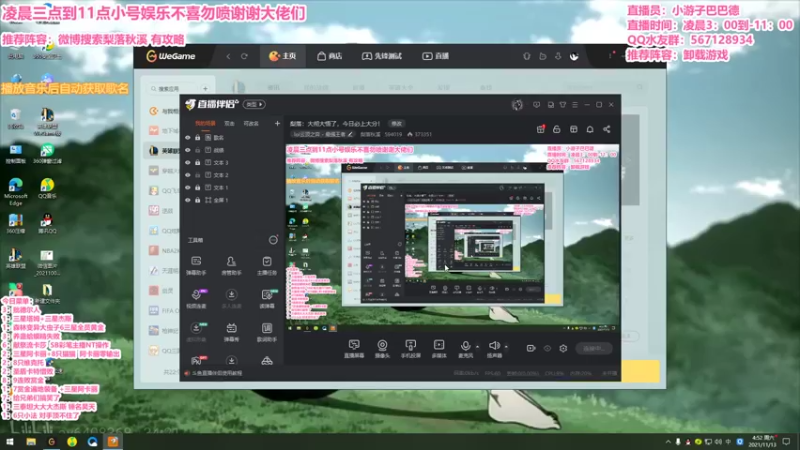Mute the 扬声器 speaker

[x=494, y=349]
